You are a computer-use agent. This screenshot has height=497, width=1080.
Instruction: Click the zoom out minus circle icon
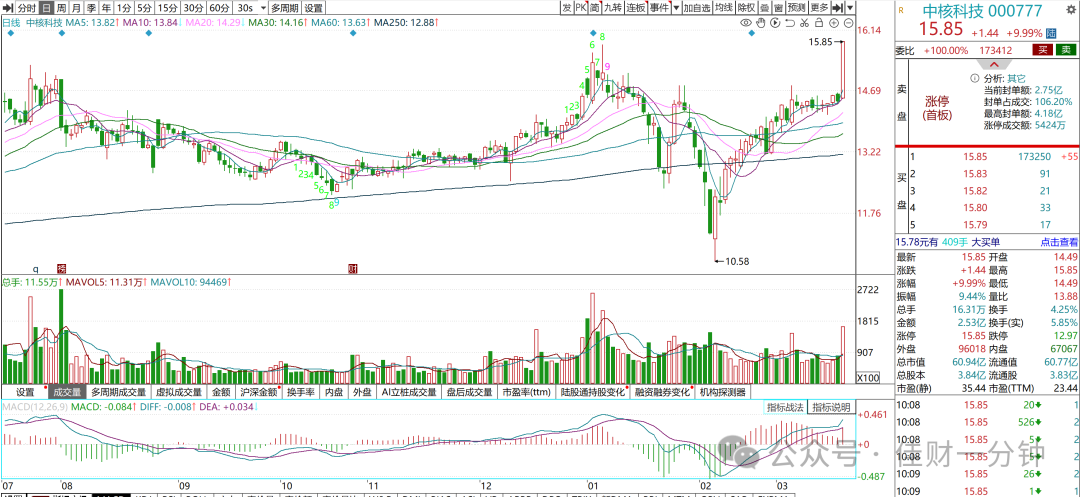click(847, 23)
